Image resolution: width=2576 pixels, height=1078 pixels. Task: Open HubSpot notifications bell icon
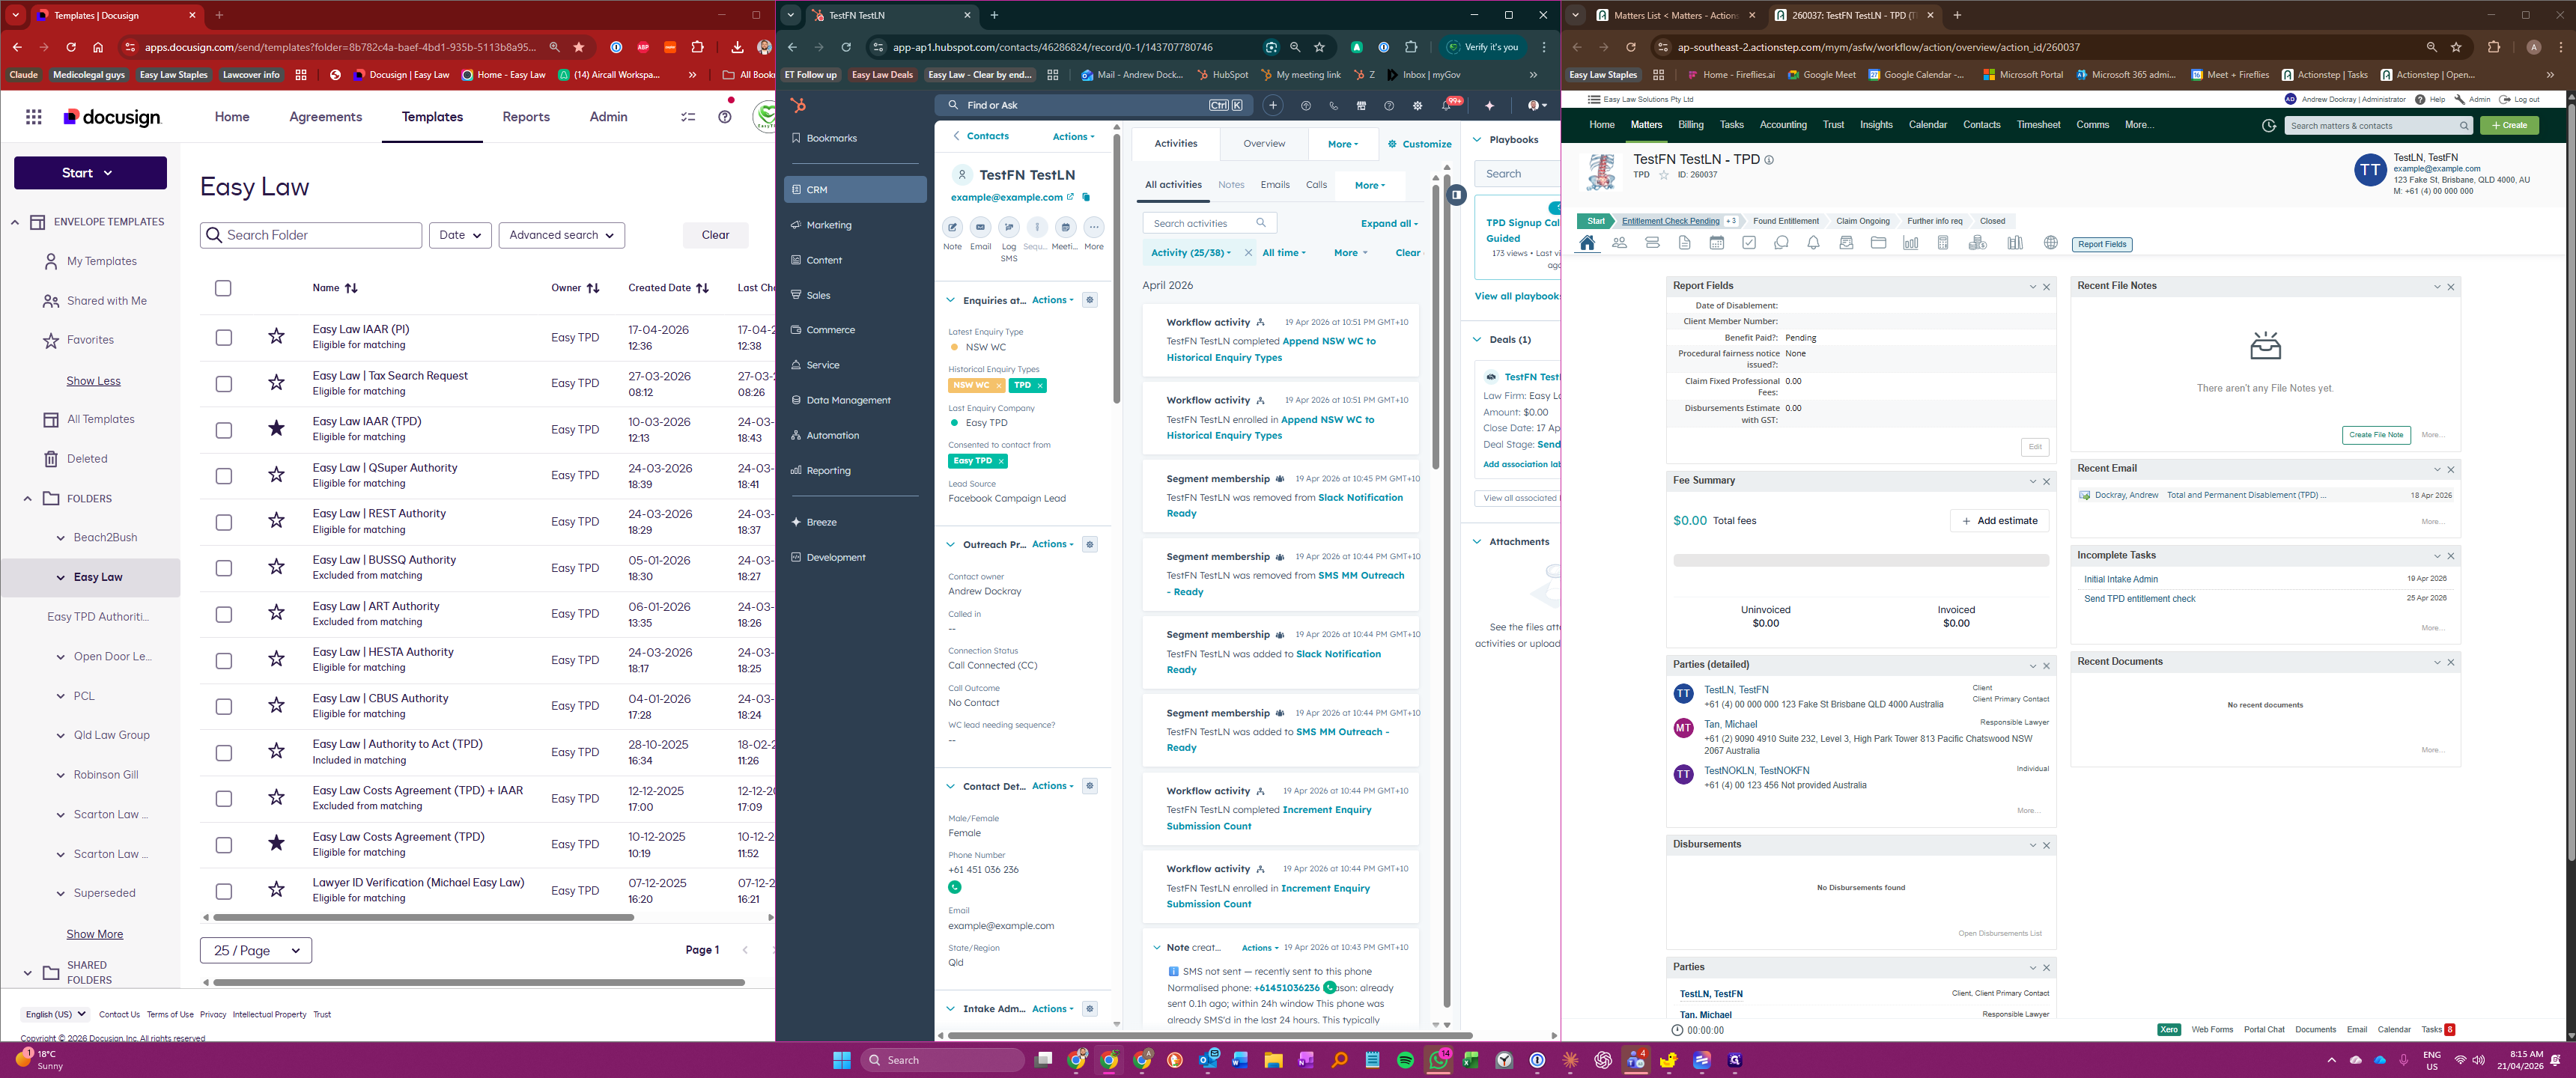[1446, 105]
